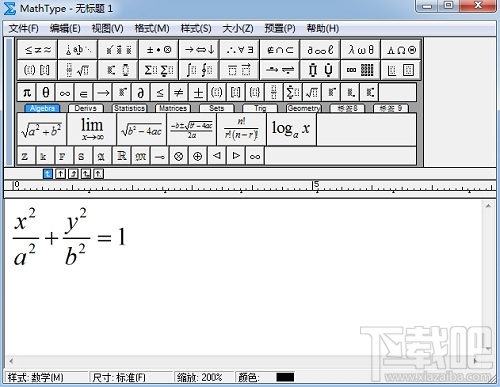The height and width of the screenshot is (387, 500).
Task: Insert the right arrow symbol from the small bar
Action: click(103, 92)
